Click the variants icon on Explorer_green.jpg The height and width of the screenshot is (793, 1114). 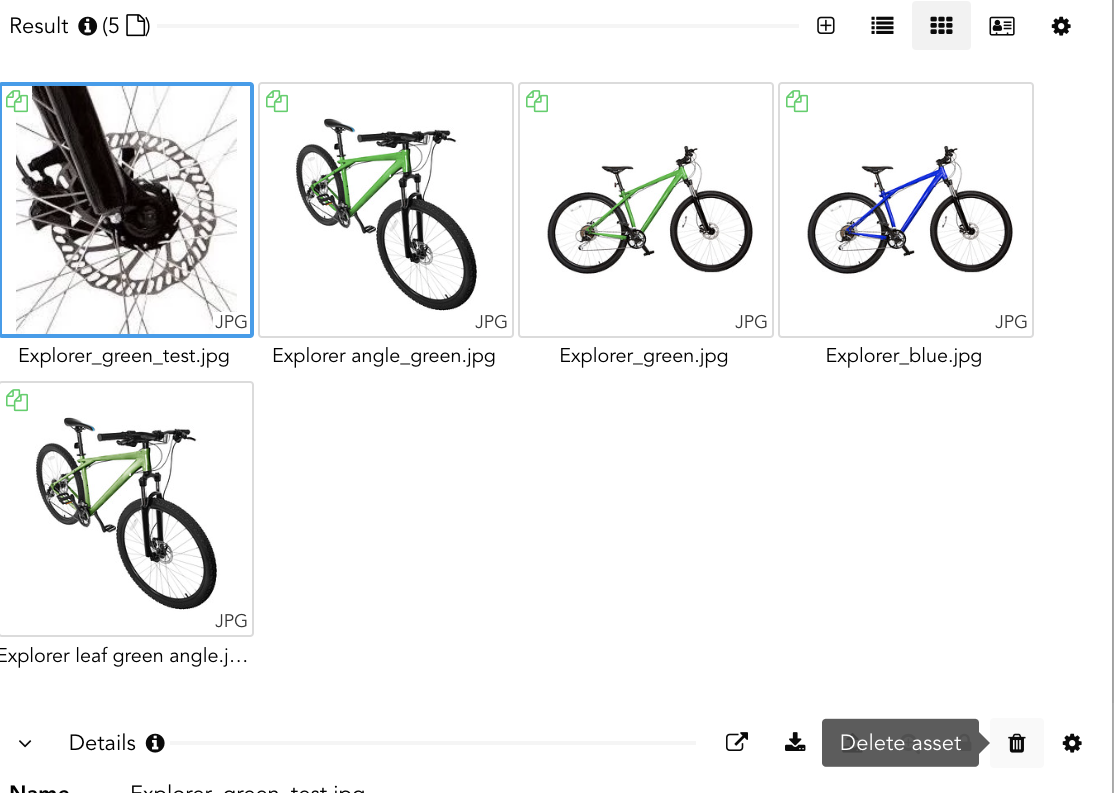537,100
